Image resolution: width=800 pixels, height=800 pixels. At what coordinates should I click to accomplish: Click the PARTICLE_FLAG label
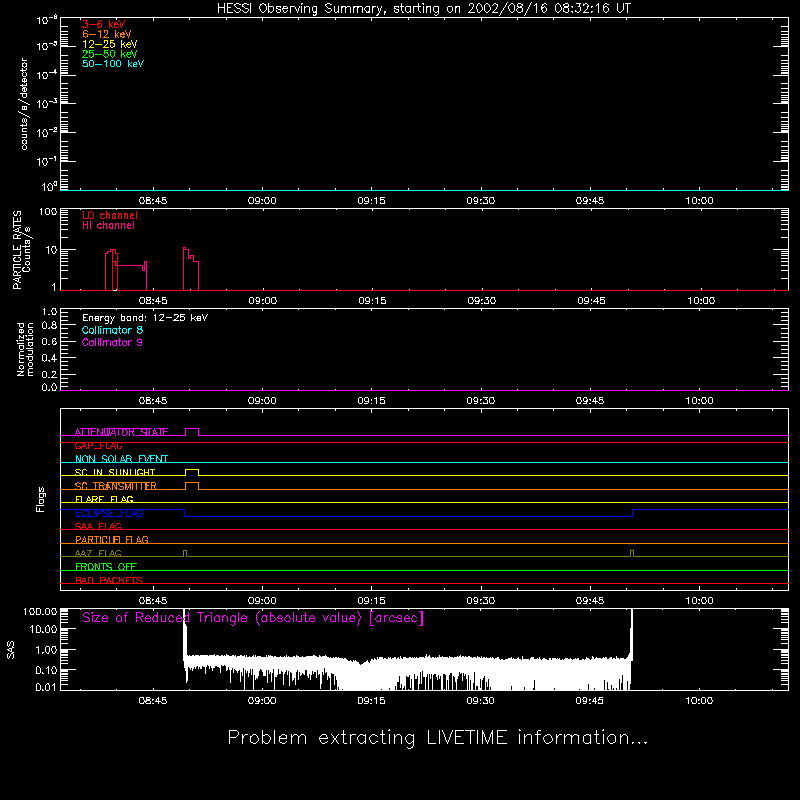pos(112,540)
